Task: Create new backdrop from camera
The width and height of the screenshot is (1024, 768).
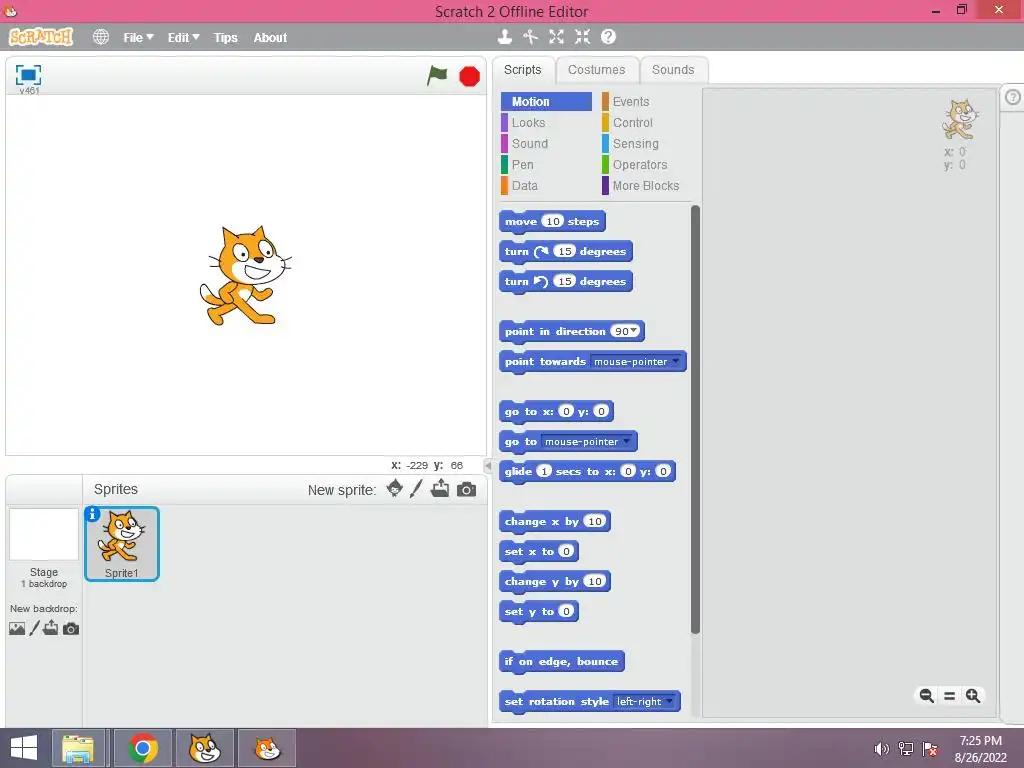Action: (71, 629)
